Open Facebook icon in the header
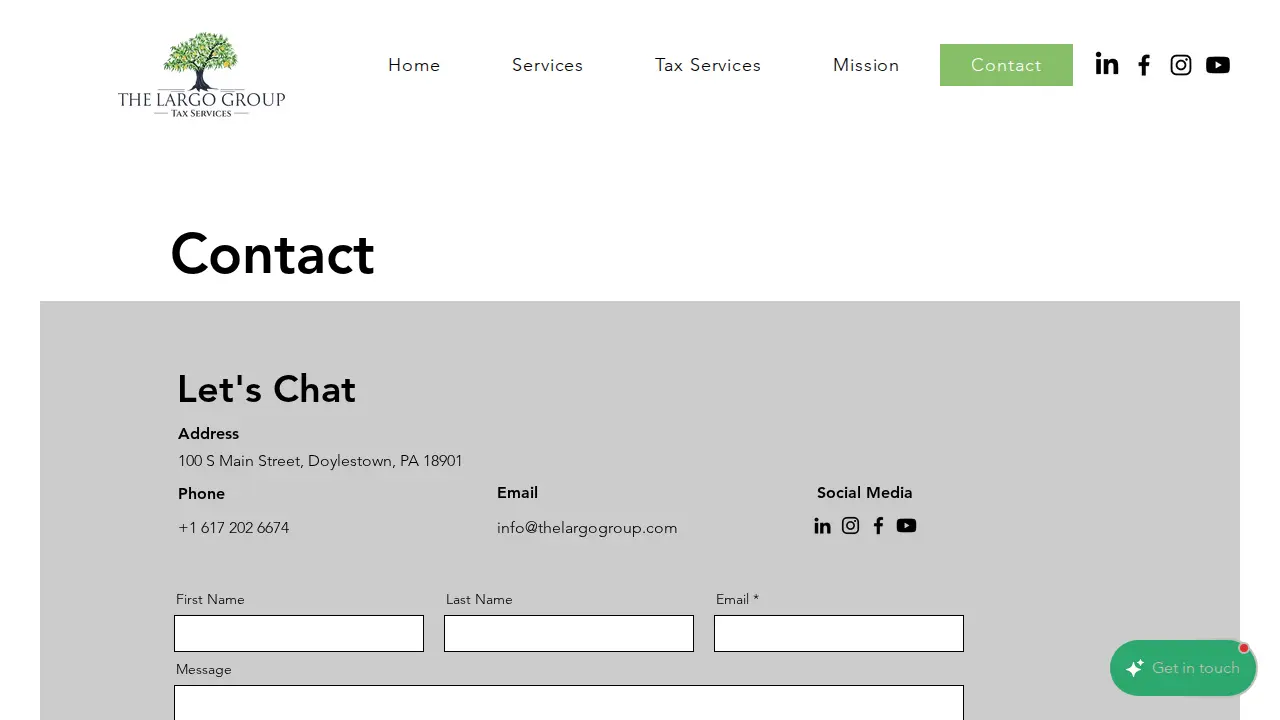The height and width of the screenshot is (720, 1280). [x=1144, y=65]
